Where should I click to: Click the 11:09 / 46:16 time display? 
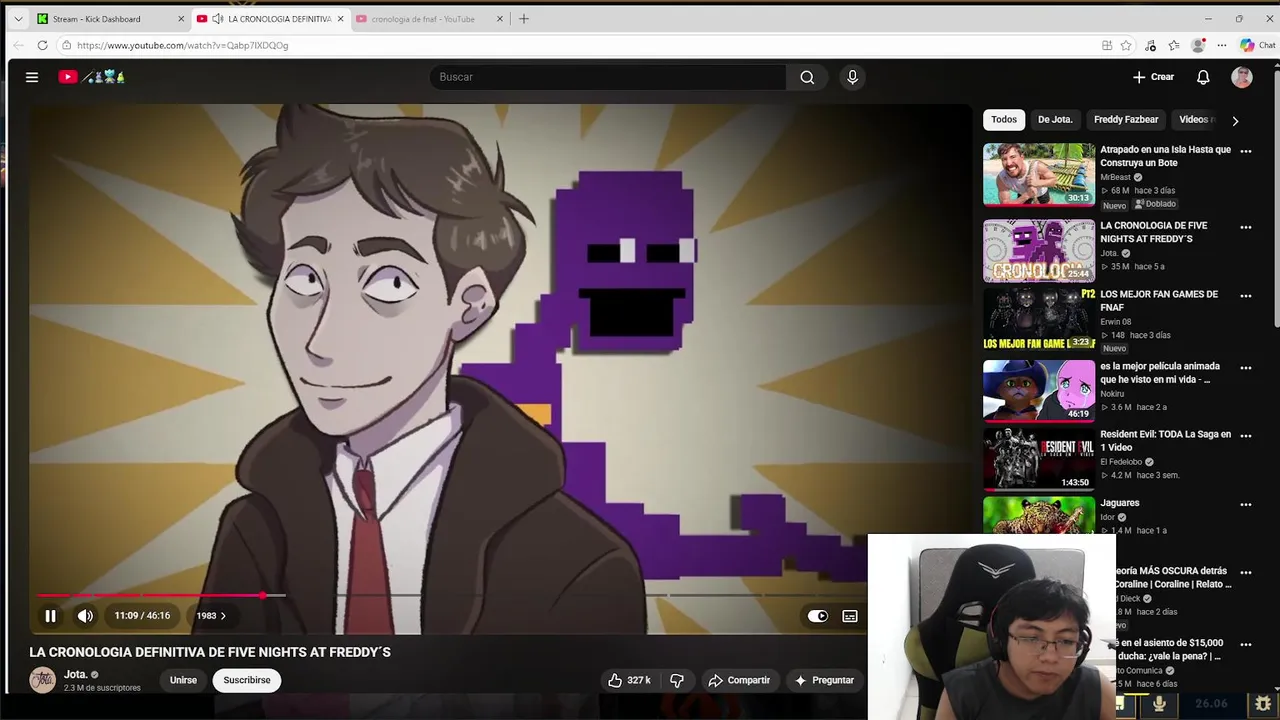(142, 616)
